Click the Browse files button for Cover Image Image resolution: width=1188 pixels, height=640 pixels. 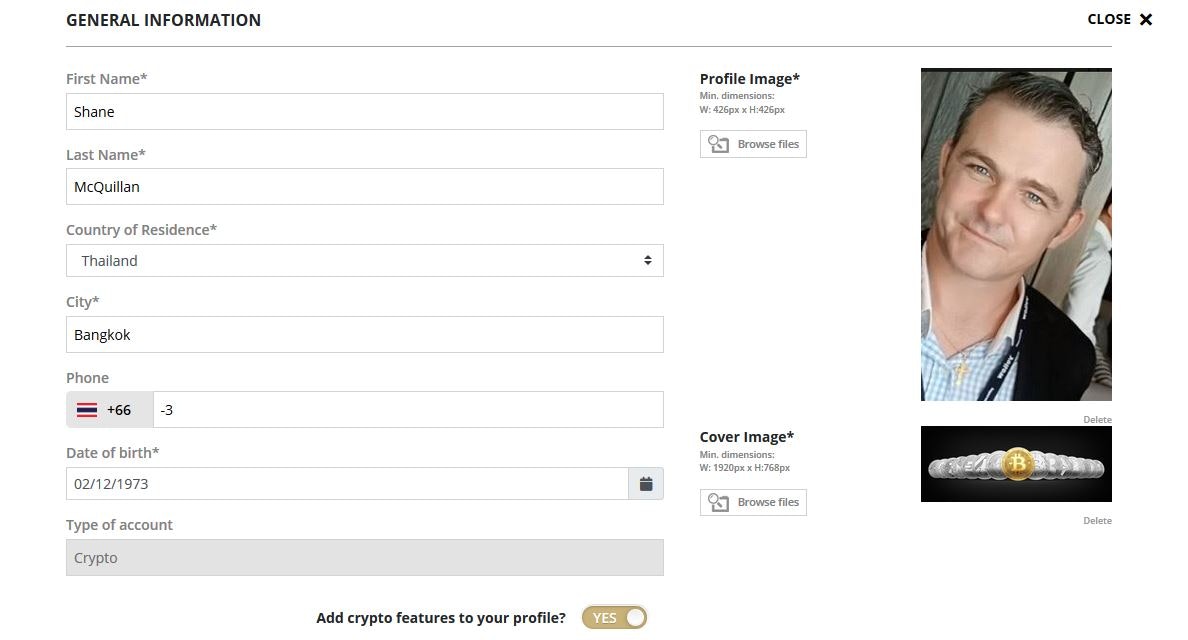pyautogui.click(x=753, y=502)
